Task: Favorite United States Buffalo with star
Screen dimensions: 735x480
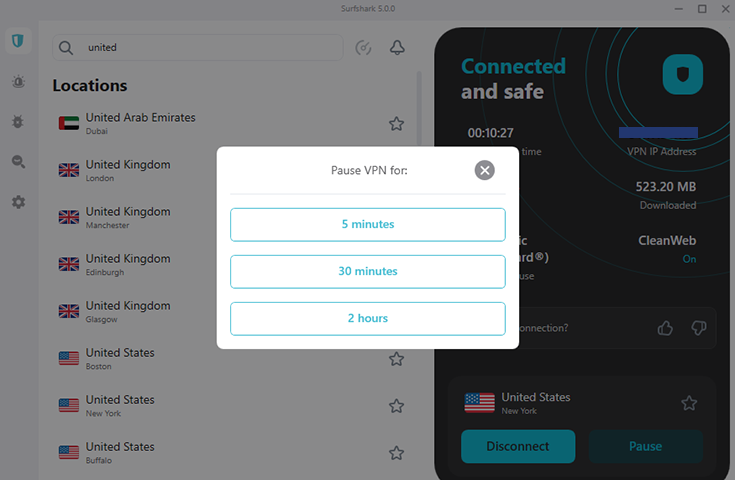Action: tap(397, 453)
